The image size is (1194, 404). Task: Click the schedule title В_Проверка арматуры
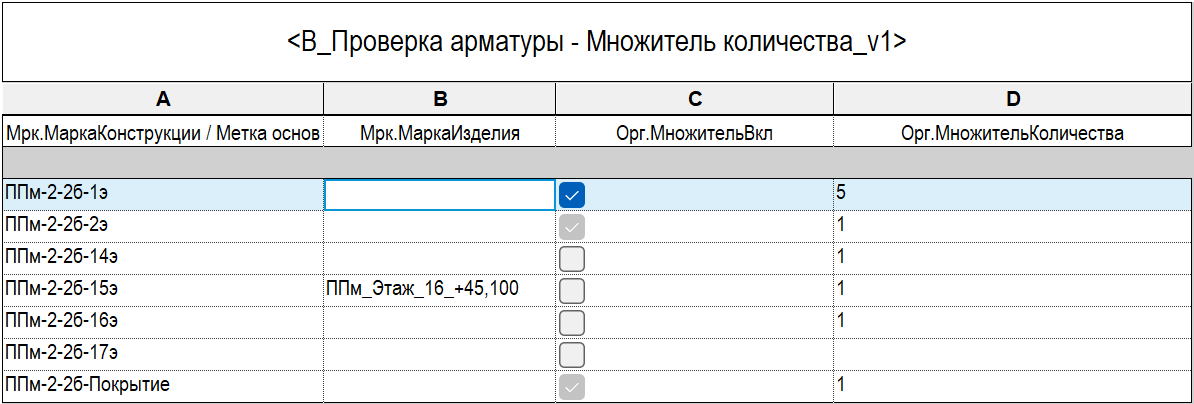[x=597, y=42]
